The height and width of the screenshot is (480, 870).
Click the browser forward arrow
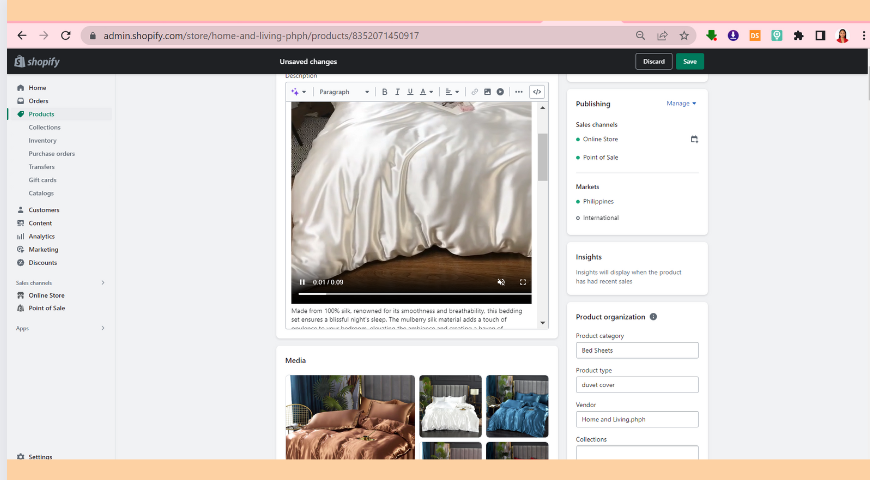44,36
